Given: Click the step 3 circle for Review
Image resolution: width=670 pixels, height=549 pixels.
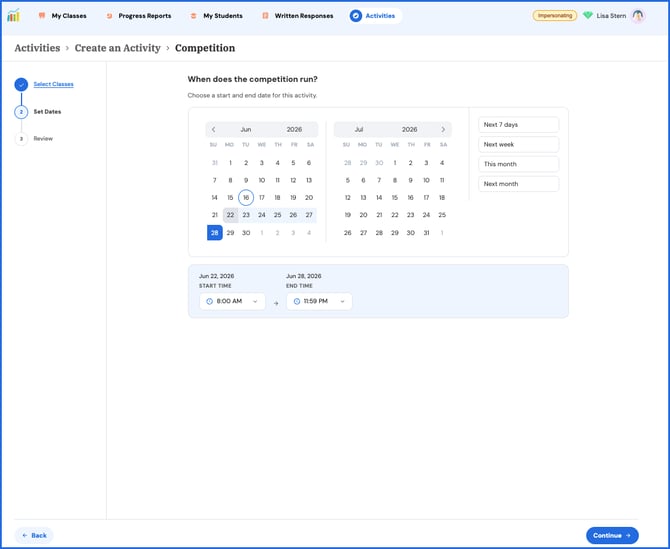Looking at the screenshot, I should (21, 139).
